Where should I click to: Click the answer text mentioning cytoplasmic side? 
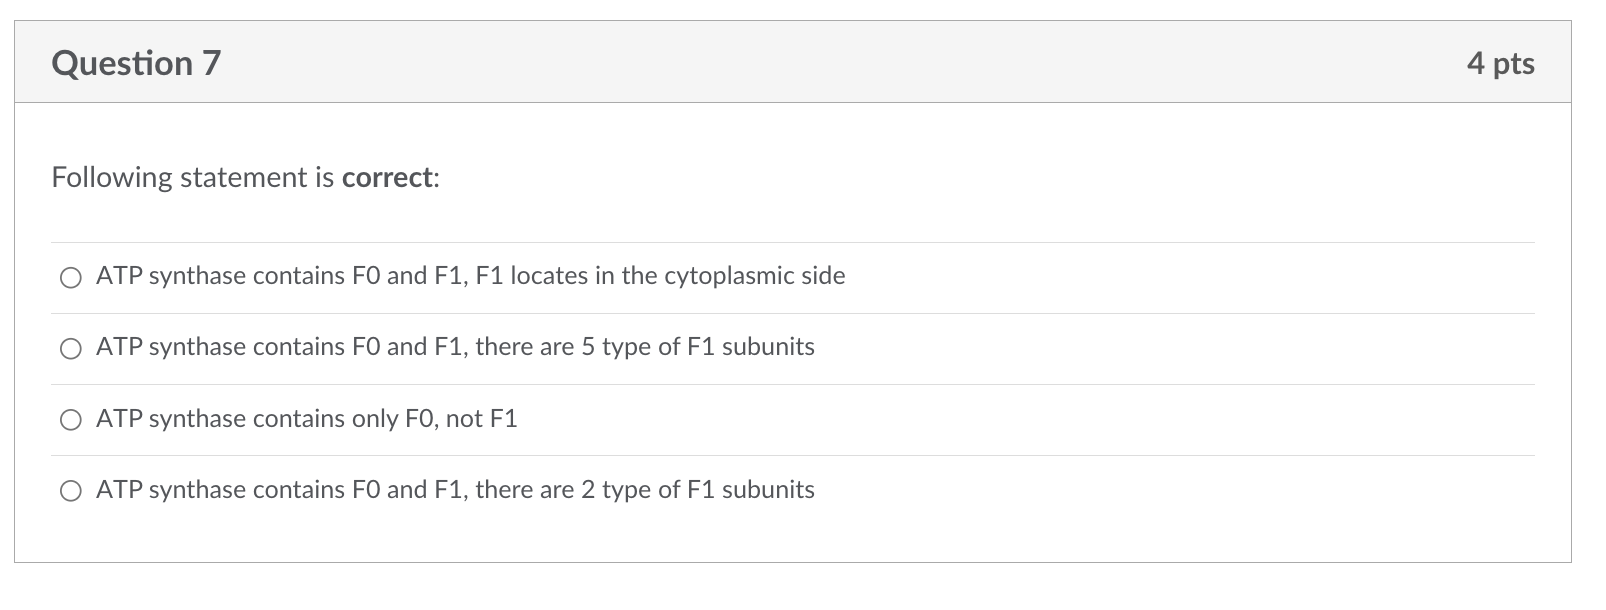click(x=470, y=277)
